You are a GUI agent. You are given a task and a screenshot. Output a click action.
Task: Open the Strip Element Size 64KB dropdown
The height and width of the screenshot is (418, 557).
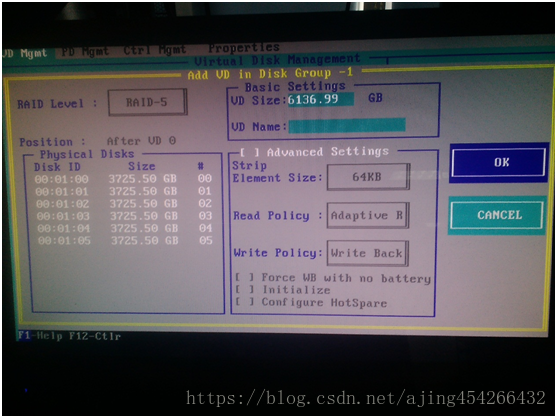click(x=368, y=177)
